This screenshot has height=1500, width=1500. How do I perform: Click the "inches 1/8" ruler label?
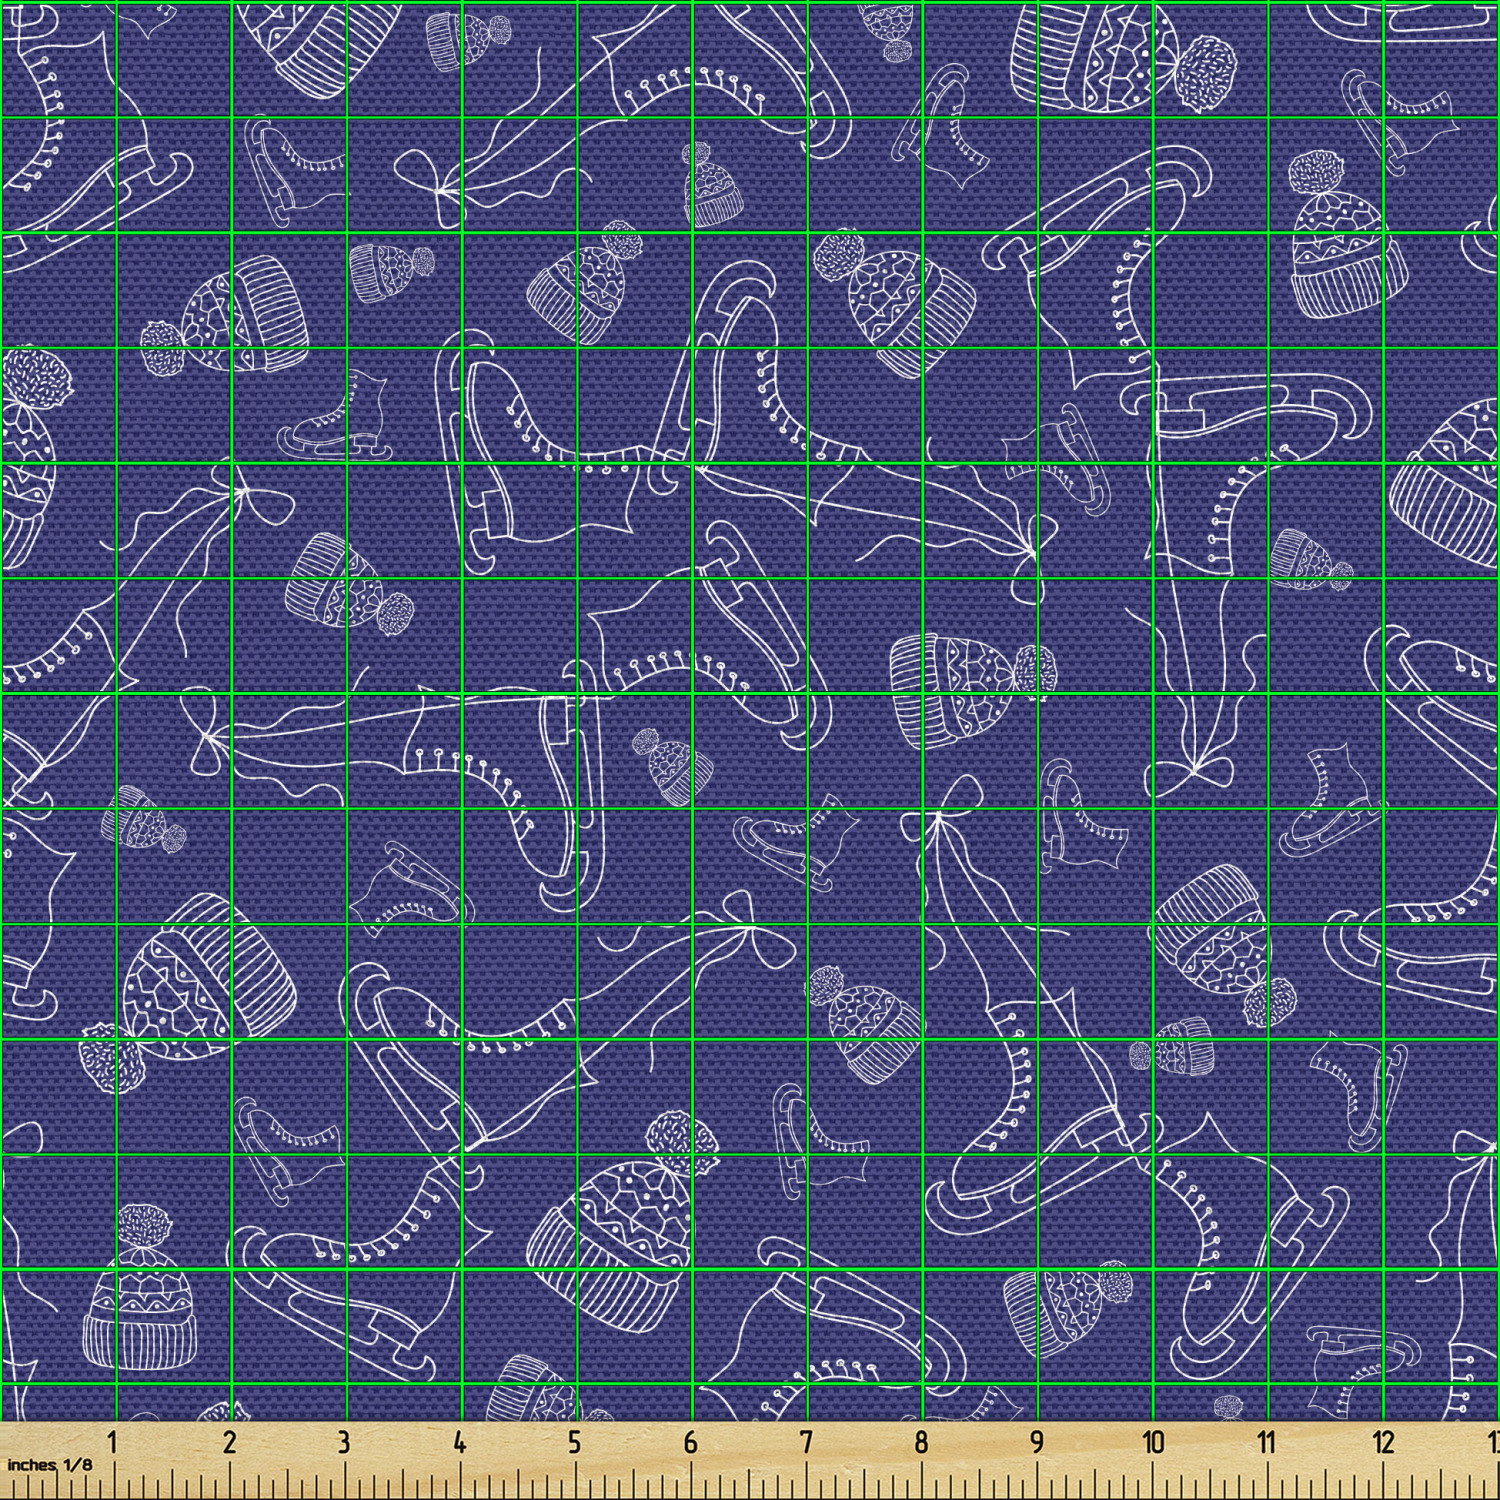(49, 1464)
